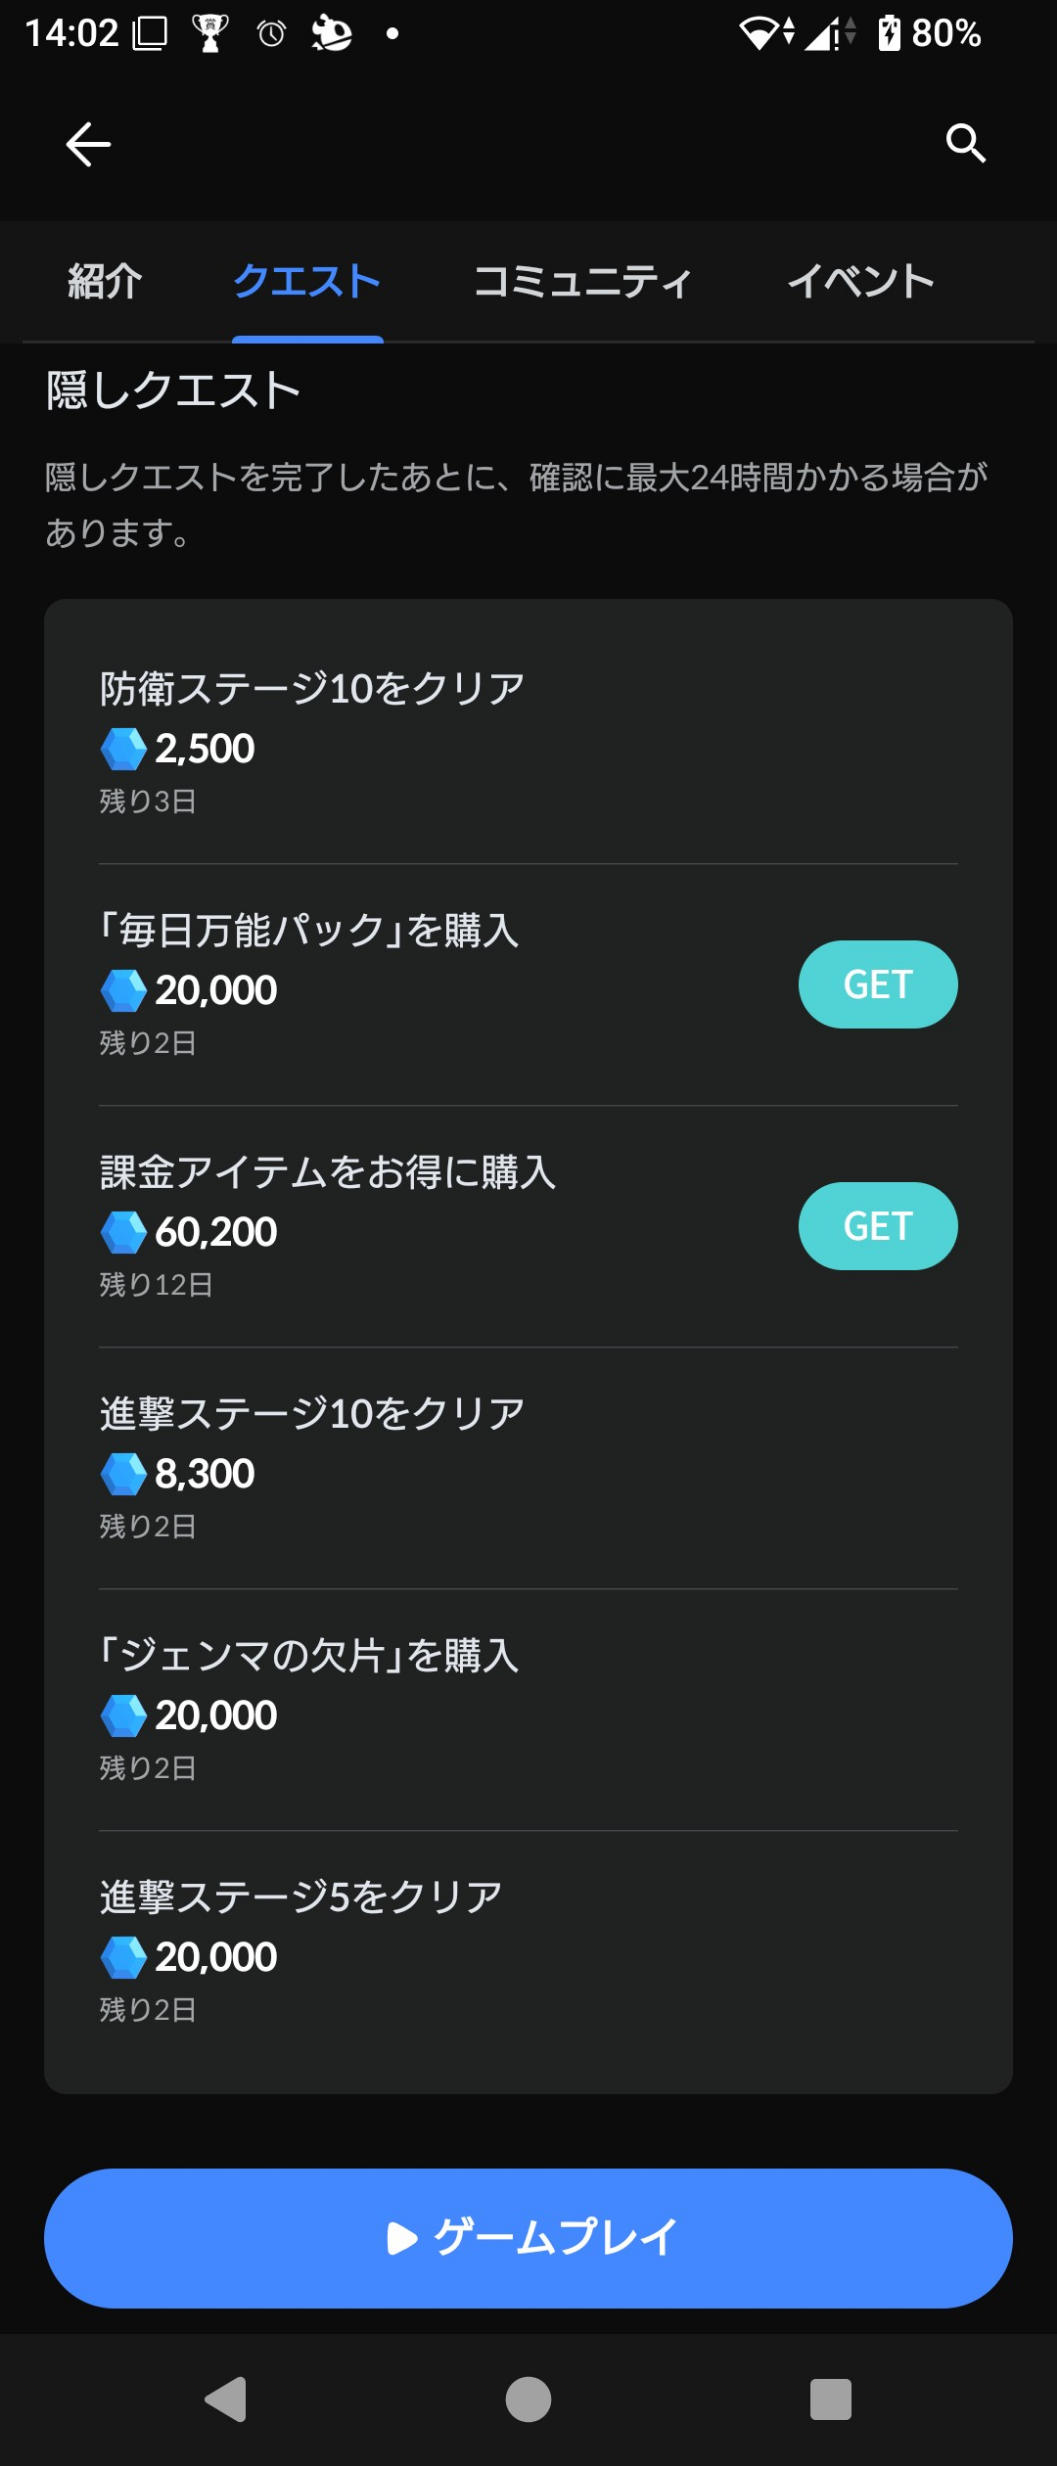Tap blue gem icon beside 8,300
Viewport: 1057px width, 2466px height.
(124, 1474)
